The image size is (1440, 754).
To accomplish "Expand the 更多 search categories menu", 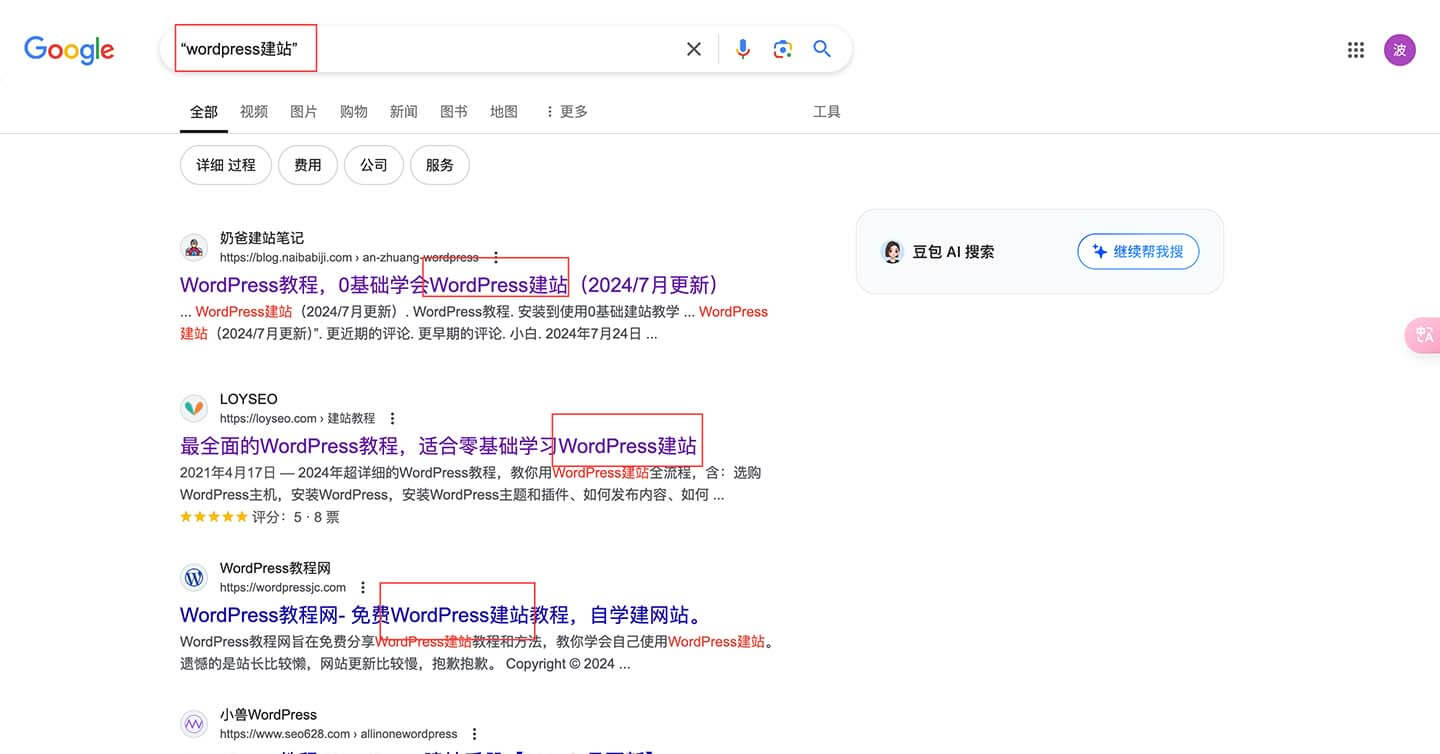I will click(566, 112).
